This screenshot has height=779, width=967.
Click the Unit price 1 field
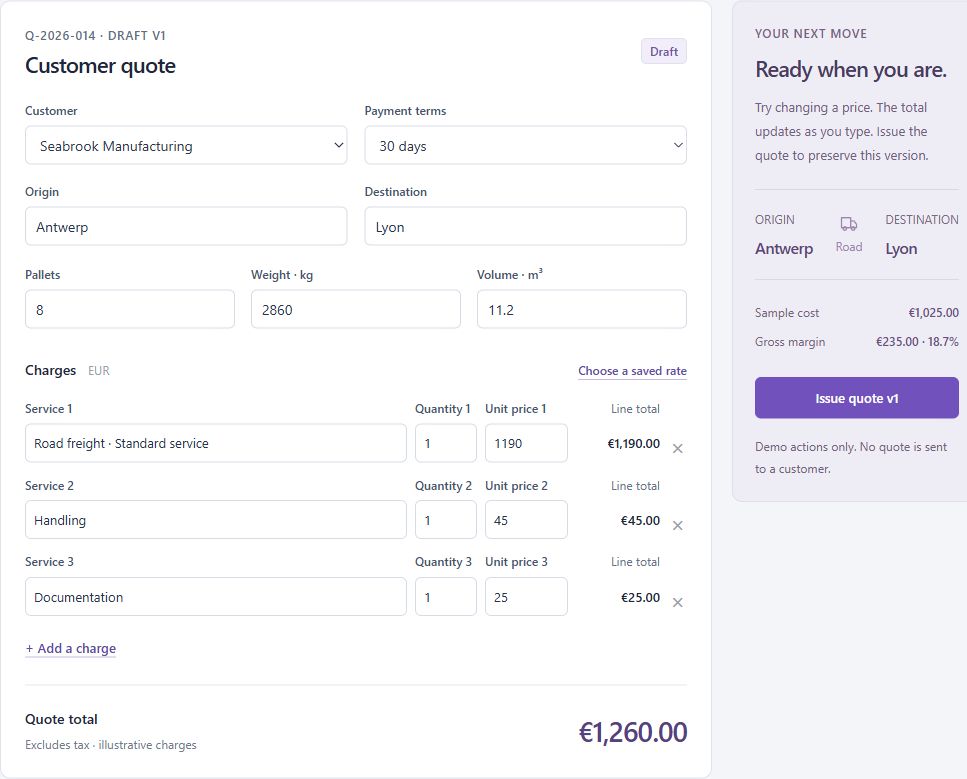(x=526, y=443)
